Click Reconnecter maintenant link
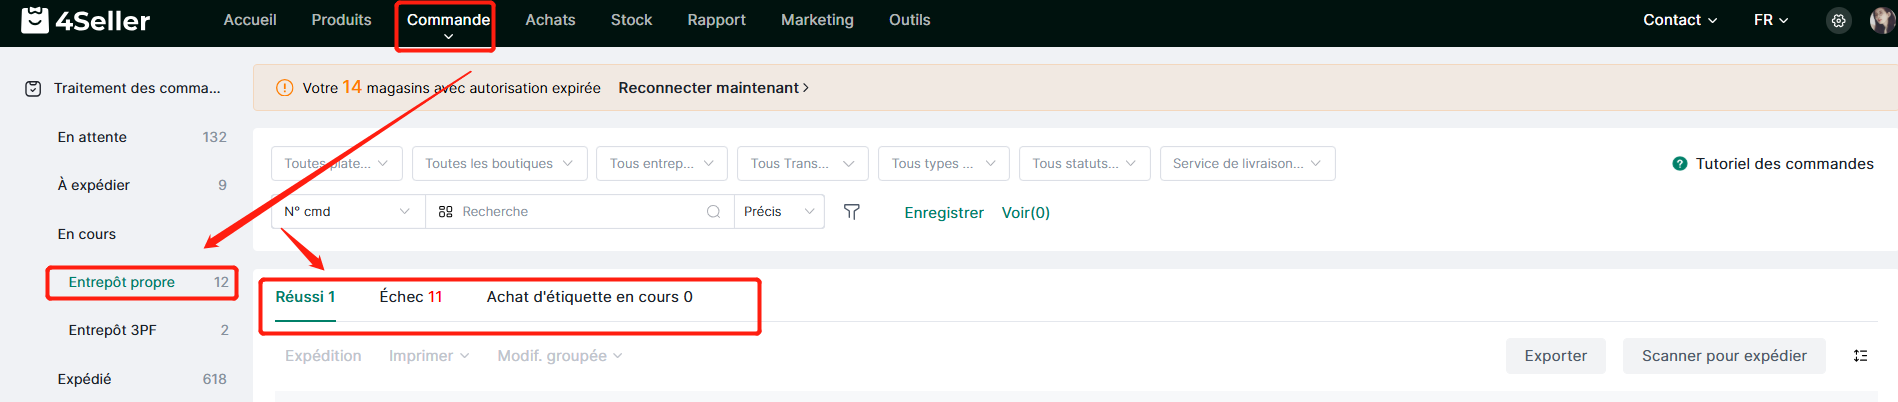The width and height of the screenshot is (1898, 402). coord(713,88)
